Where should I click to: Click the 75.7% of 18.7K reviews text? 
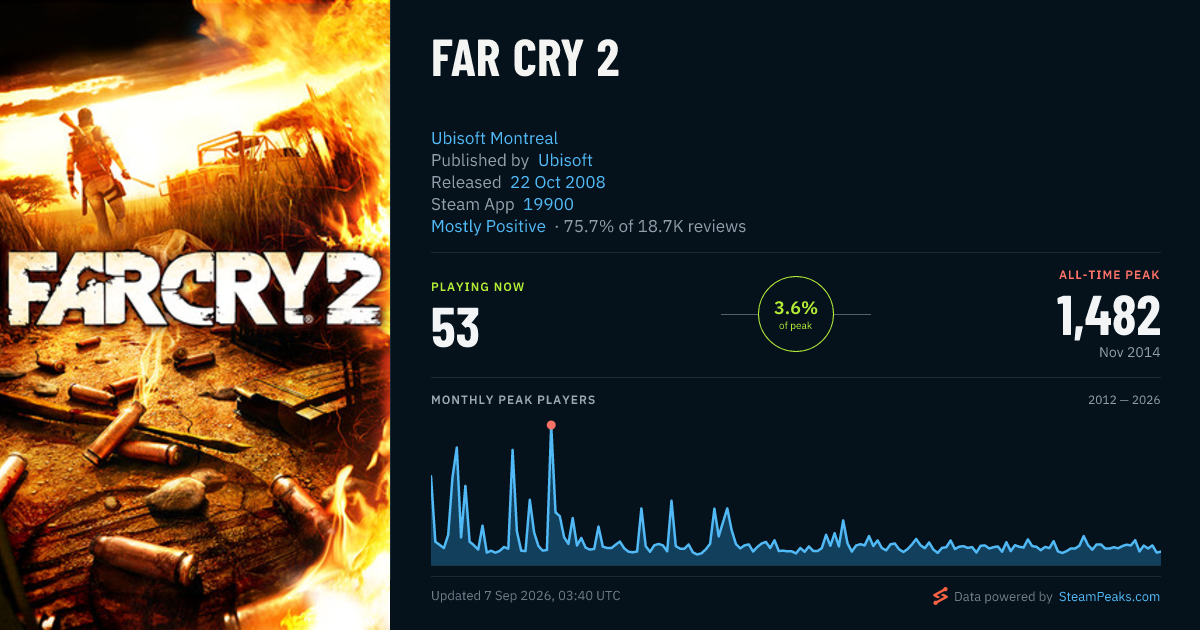pos(655,226)
